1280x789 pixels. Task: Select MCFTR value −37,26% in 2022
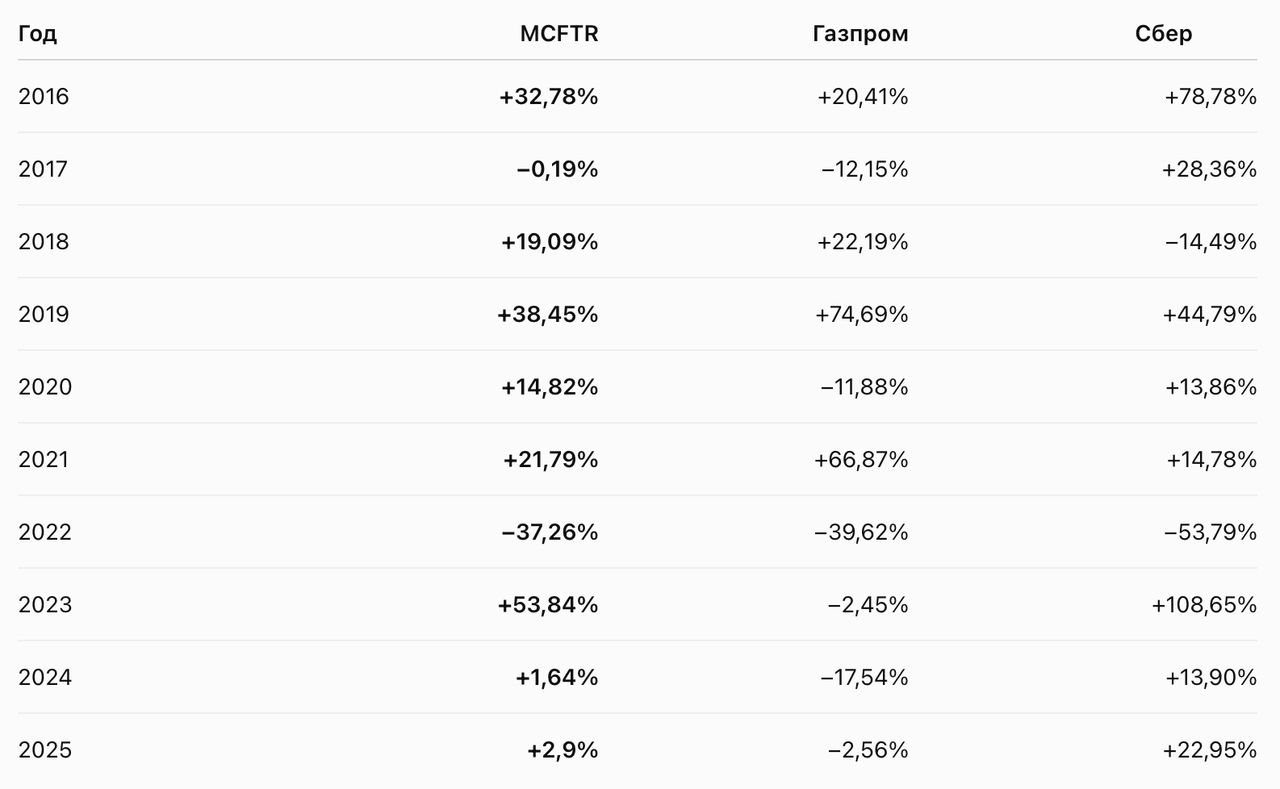coord(550,532)
